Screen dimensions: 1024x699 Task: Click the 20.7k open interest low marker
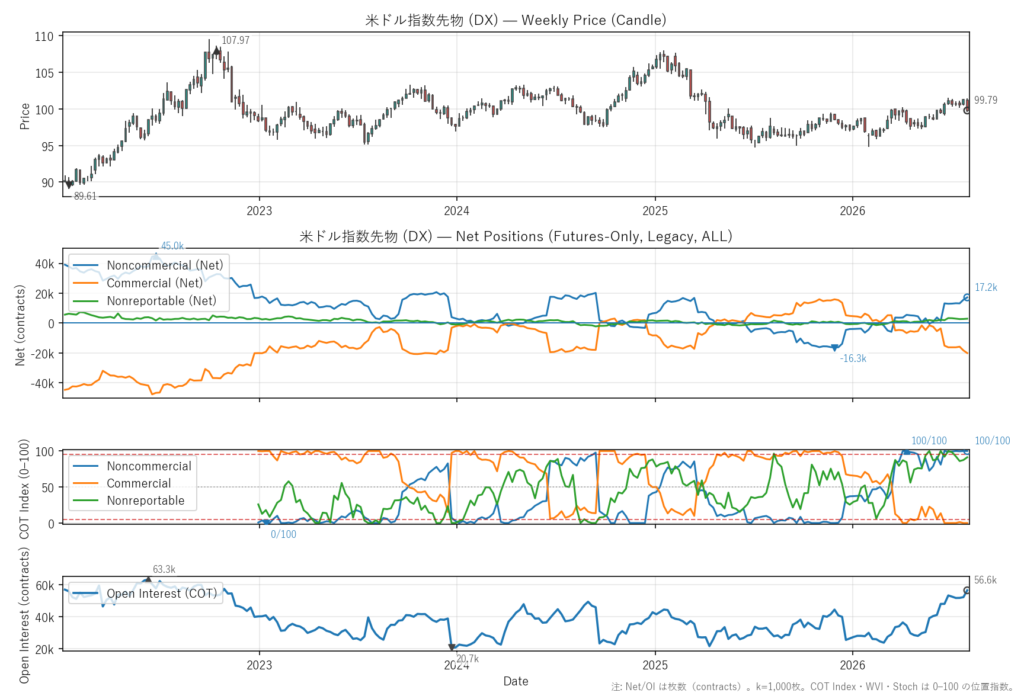click(451, 647)
